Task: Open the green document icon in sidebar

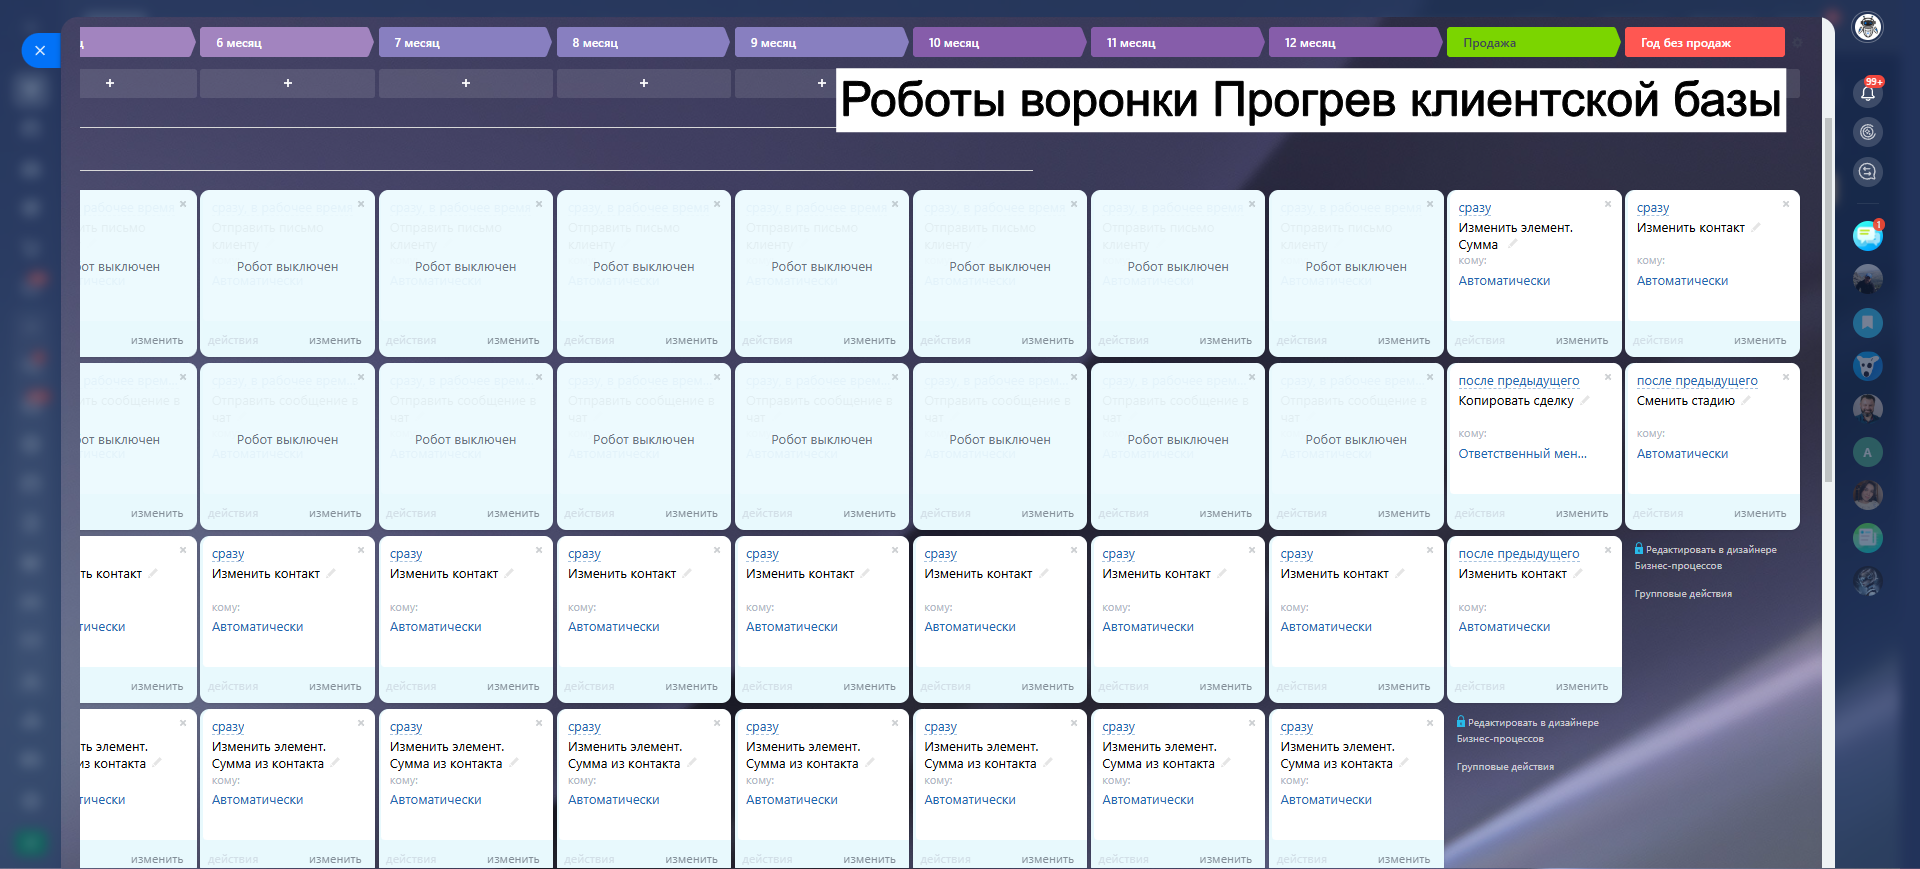Action: (x=1867, y=538)
